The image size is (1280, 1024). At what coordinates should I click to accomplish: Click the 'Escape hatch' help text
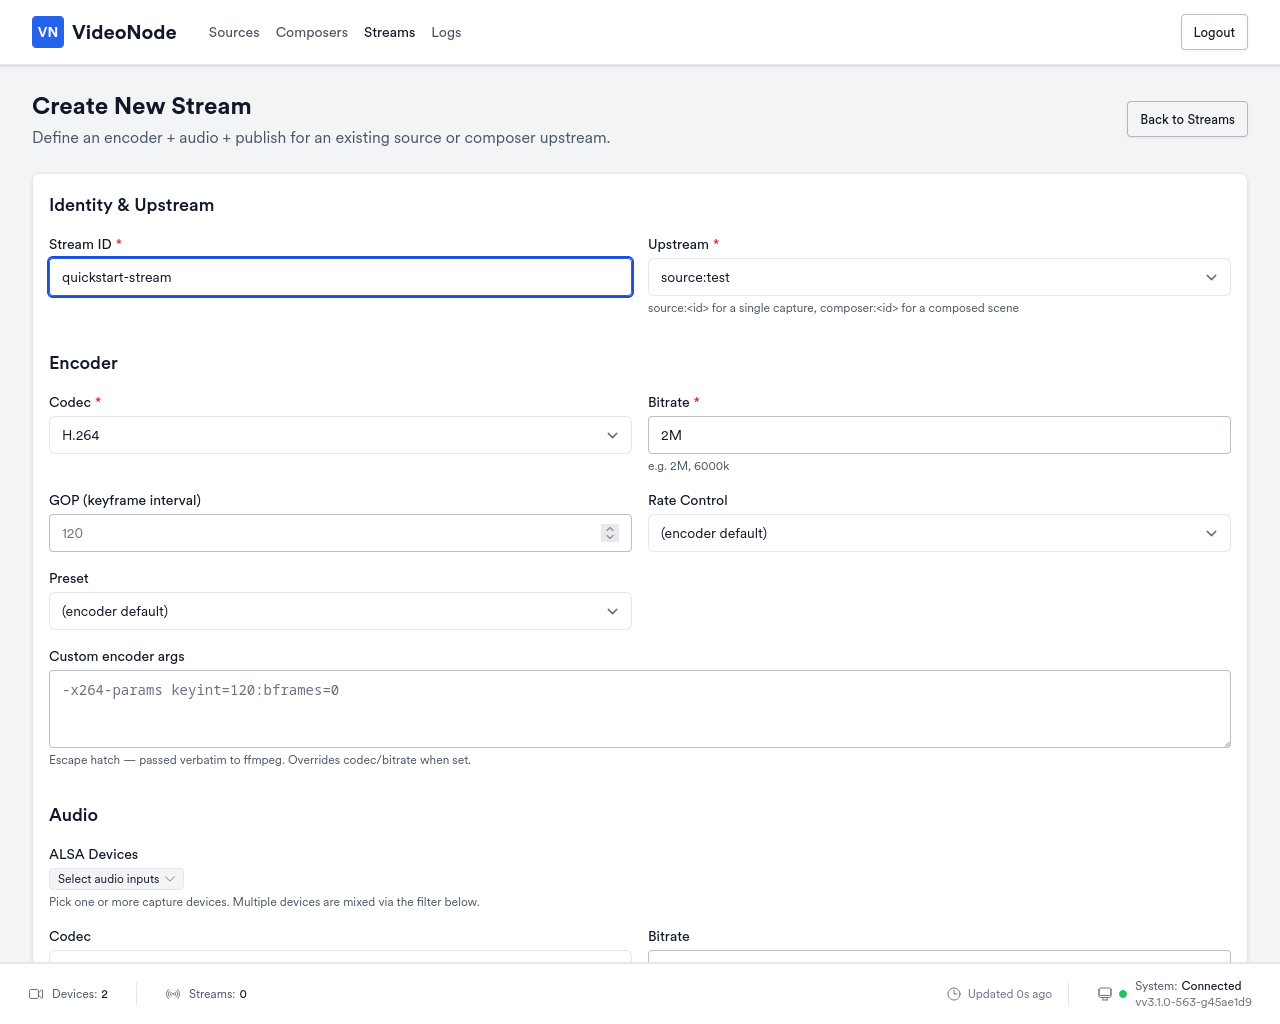point(260,760)
